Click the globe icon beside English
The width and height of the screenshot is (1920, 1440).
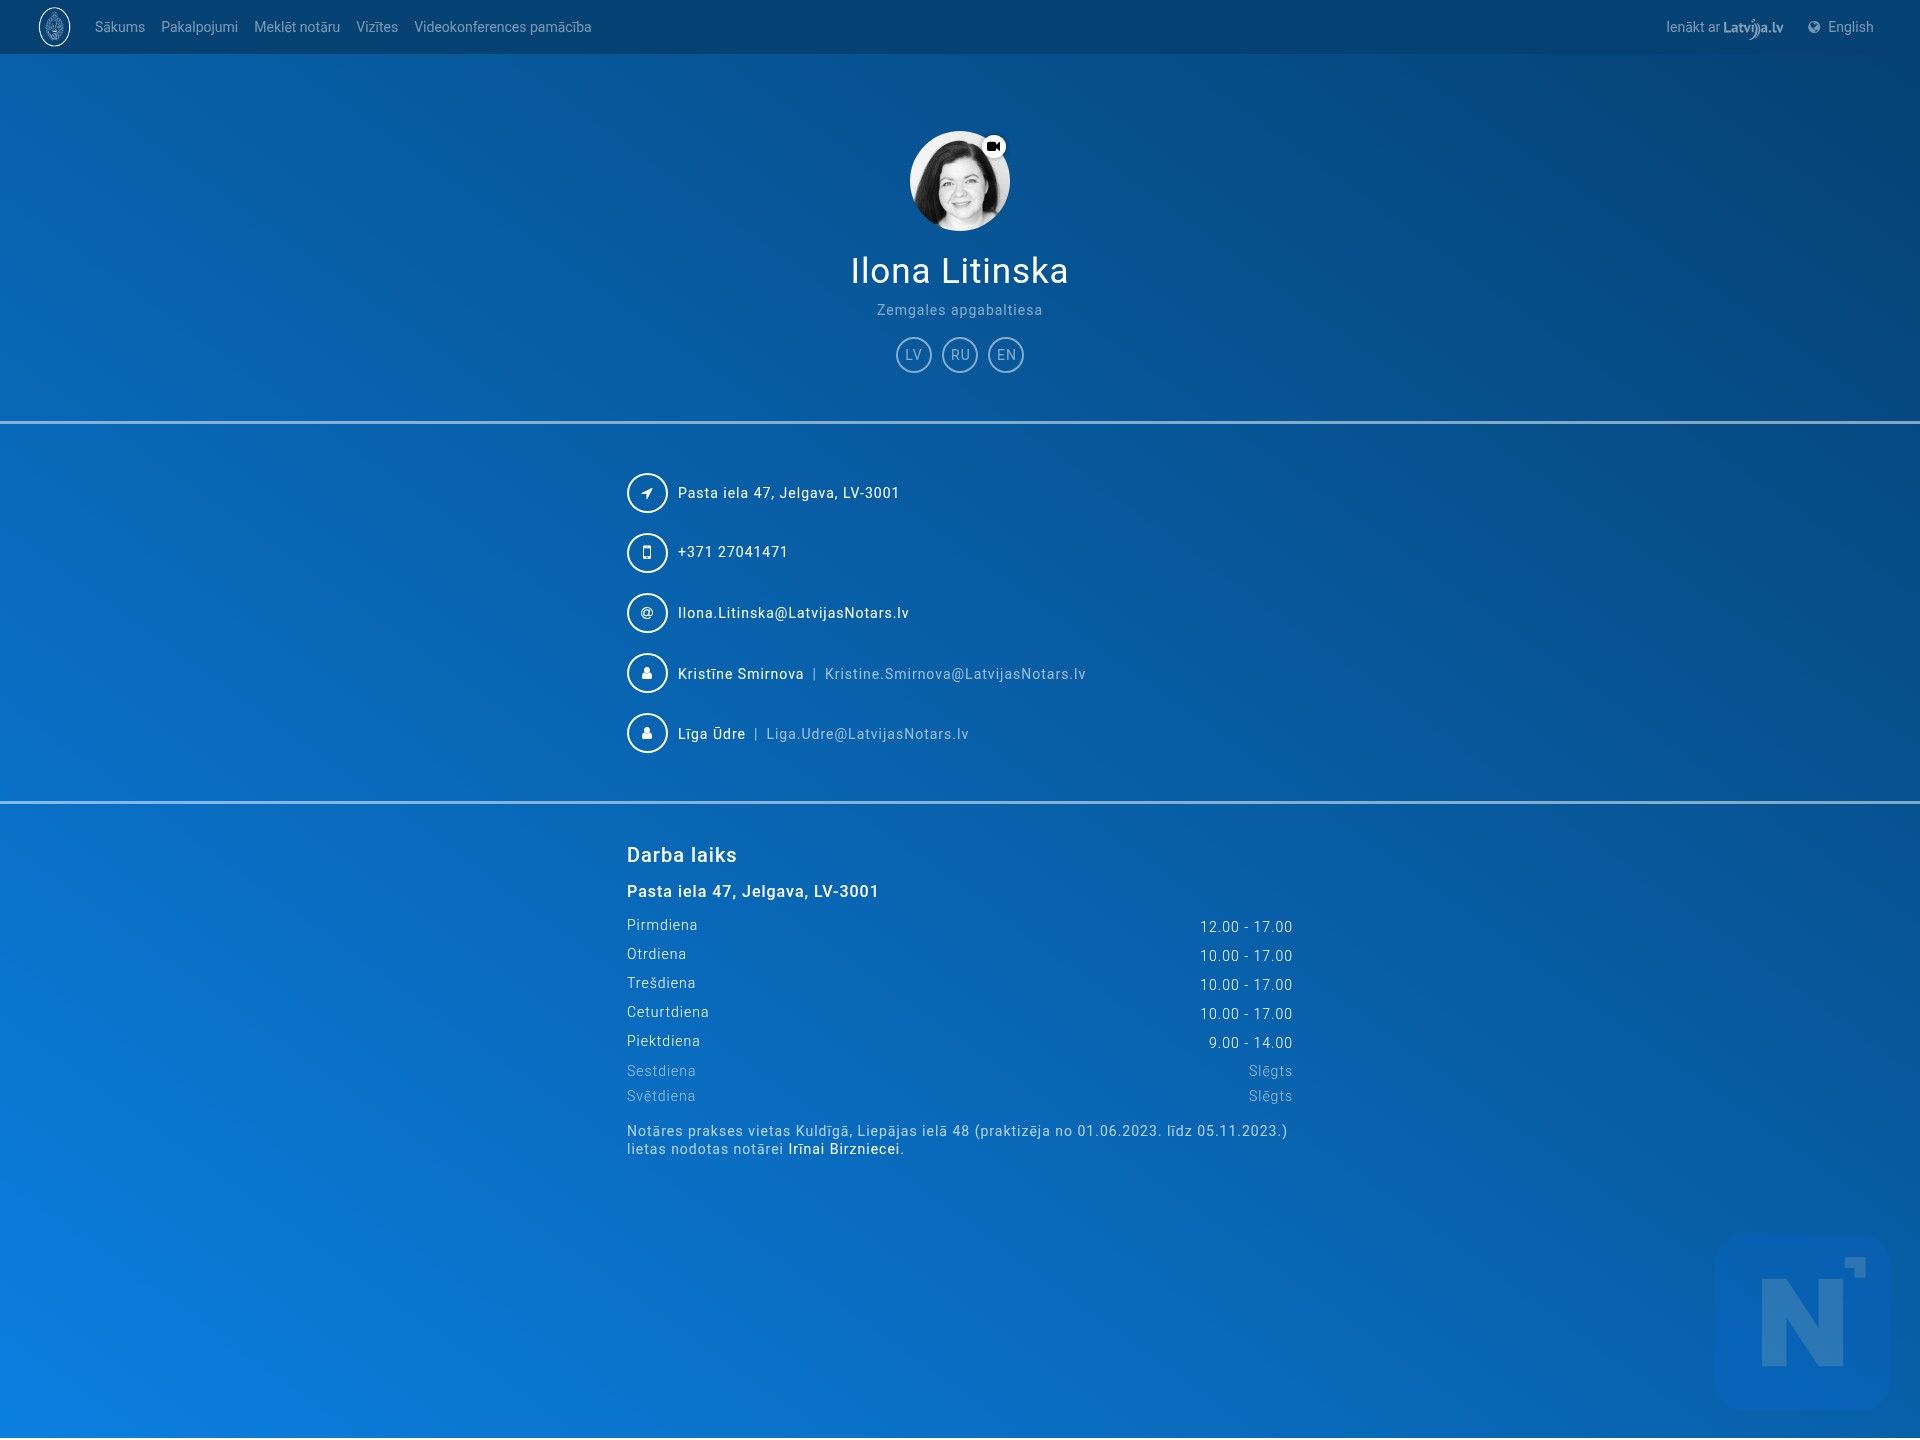click(x=1814, y=27)
